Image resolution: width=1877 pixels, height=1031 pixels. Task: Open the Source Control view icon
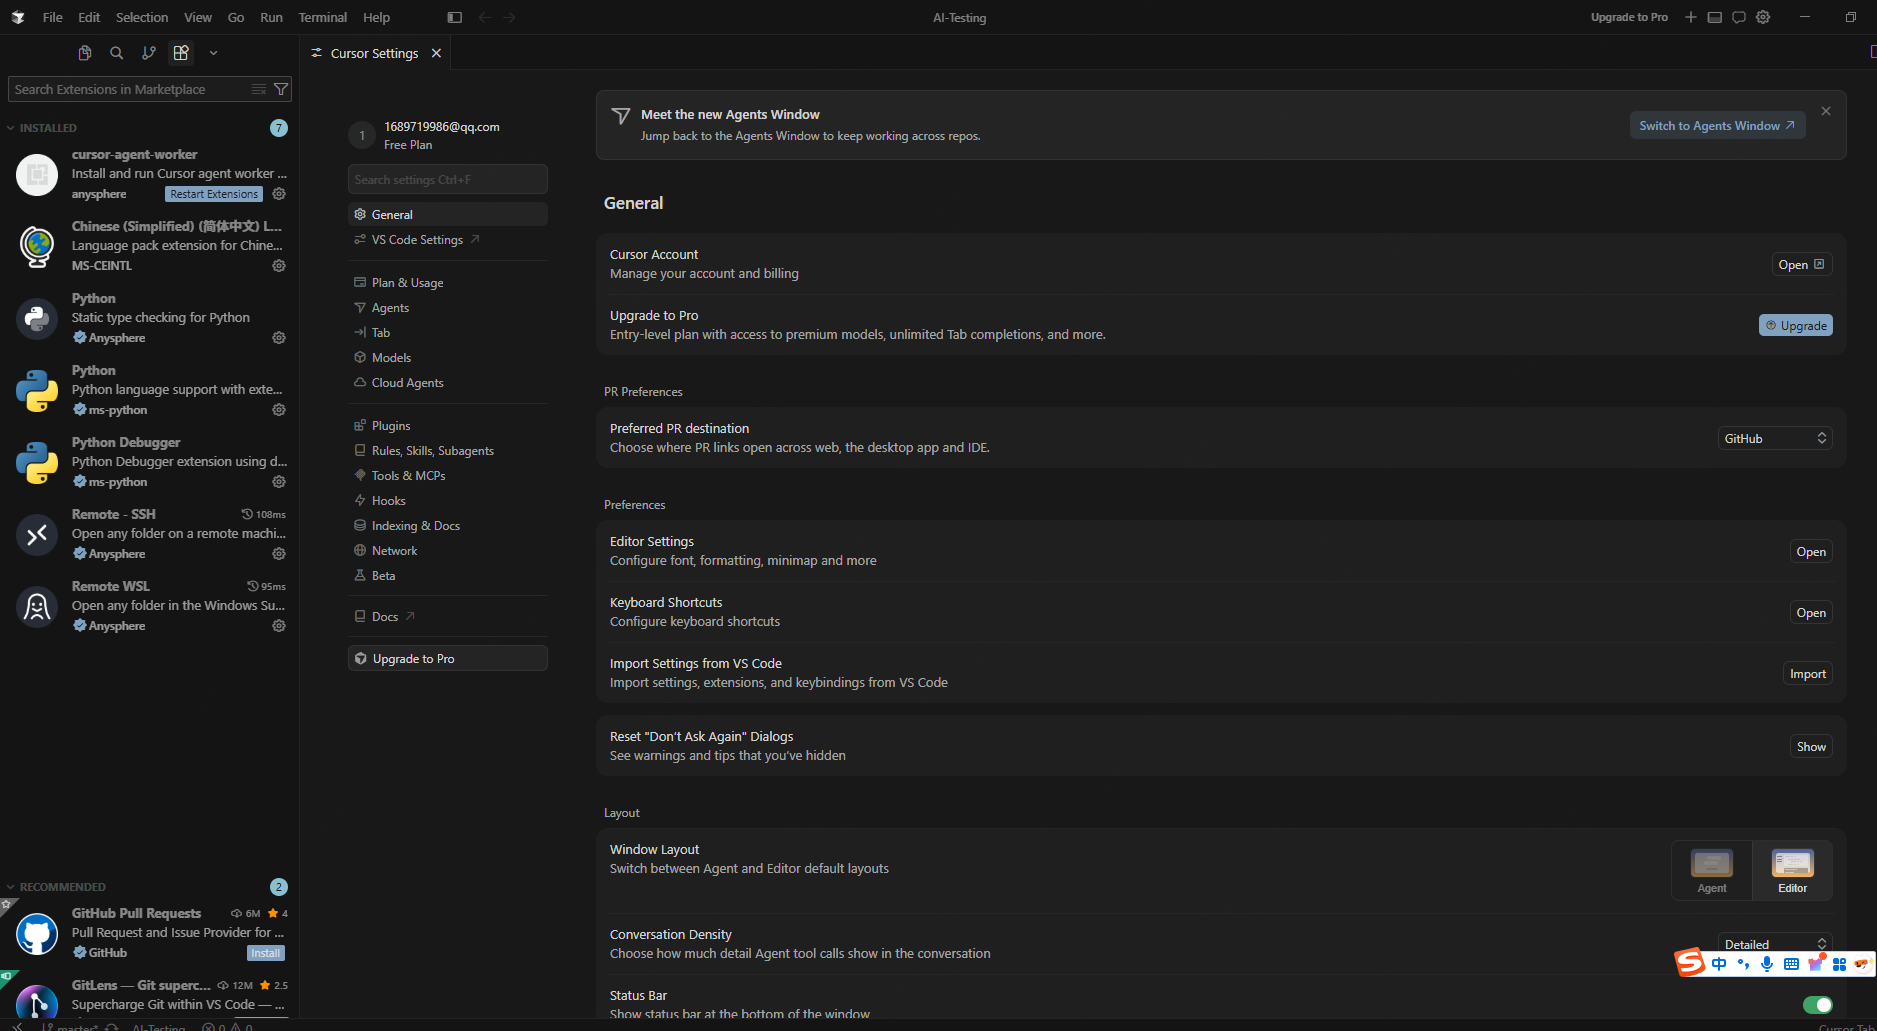(149, 53)
